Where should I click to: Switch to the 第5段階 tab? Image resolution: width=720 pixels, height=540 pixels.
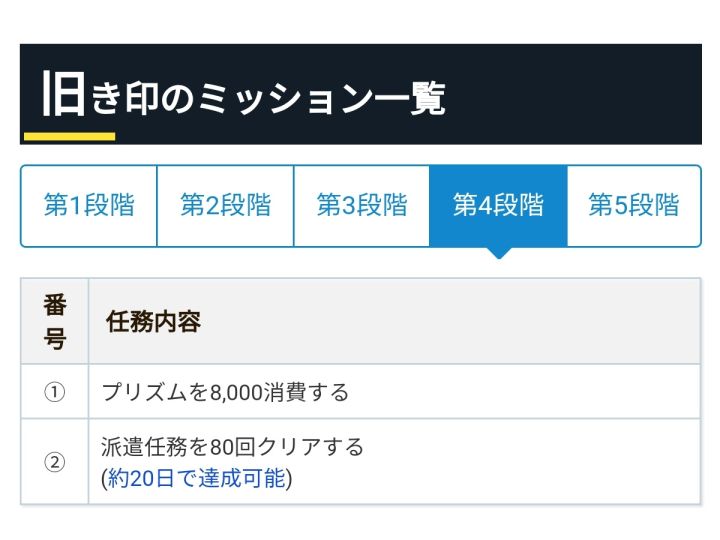point(634,206)
